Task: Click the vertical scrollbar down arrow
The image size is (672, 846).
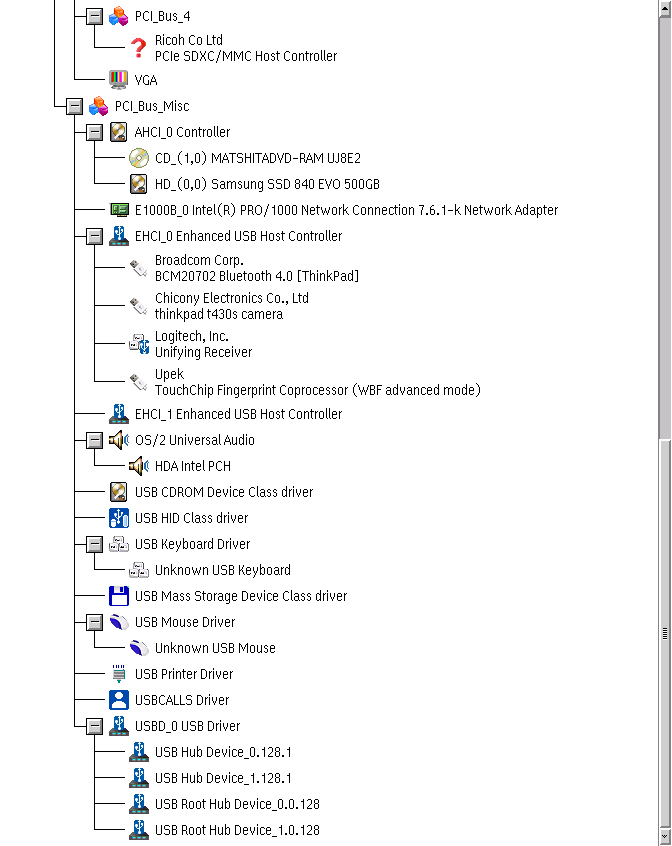Action: (664, 835)
